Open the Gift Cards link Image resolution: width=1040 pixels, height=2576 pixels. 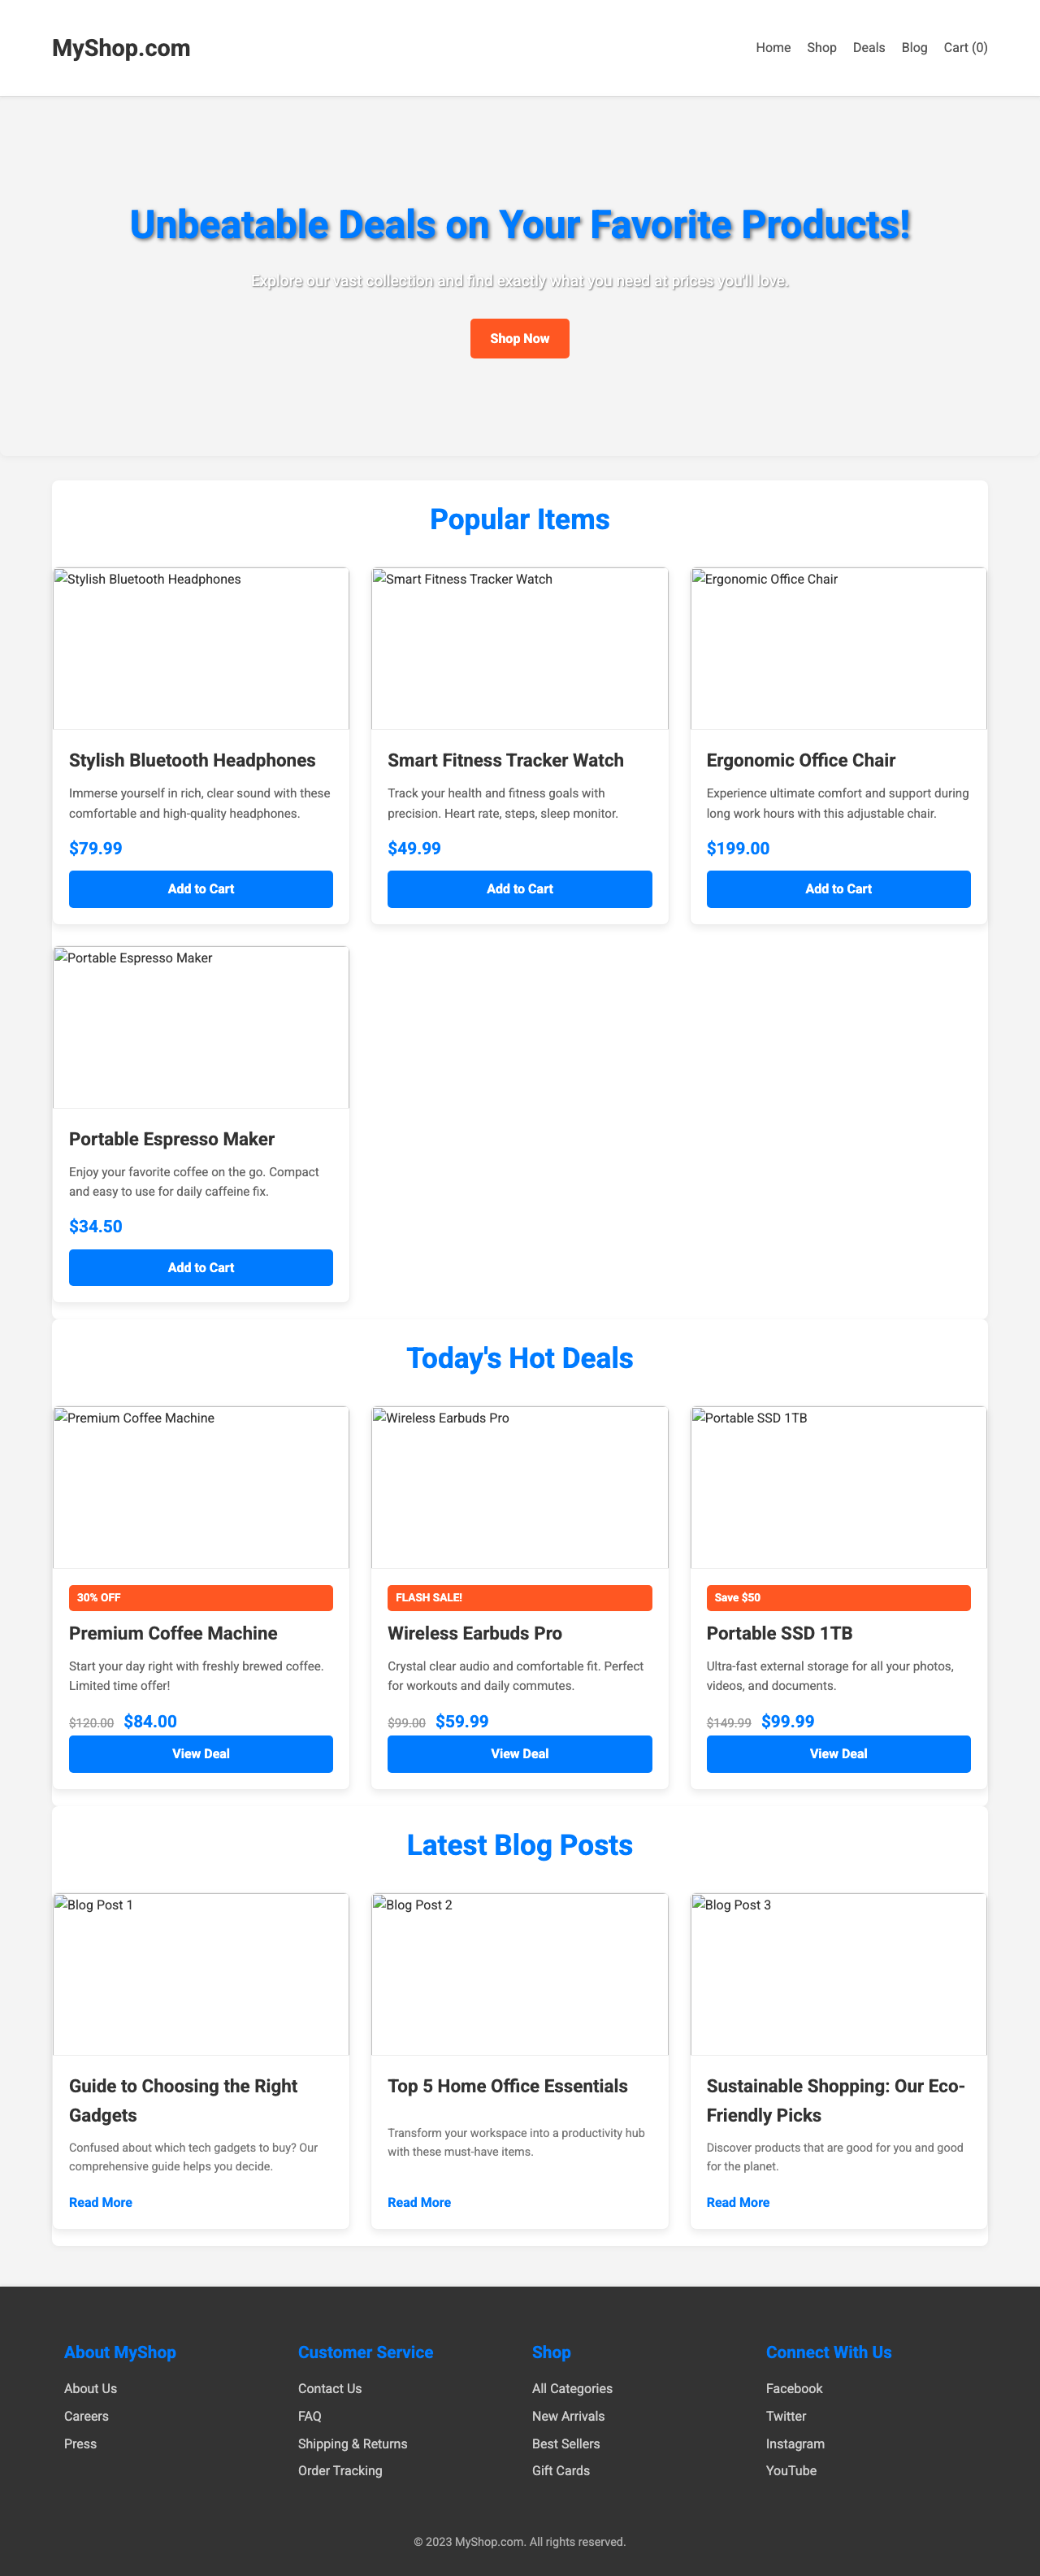click(x=560, y=2470)
